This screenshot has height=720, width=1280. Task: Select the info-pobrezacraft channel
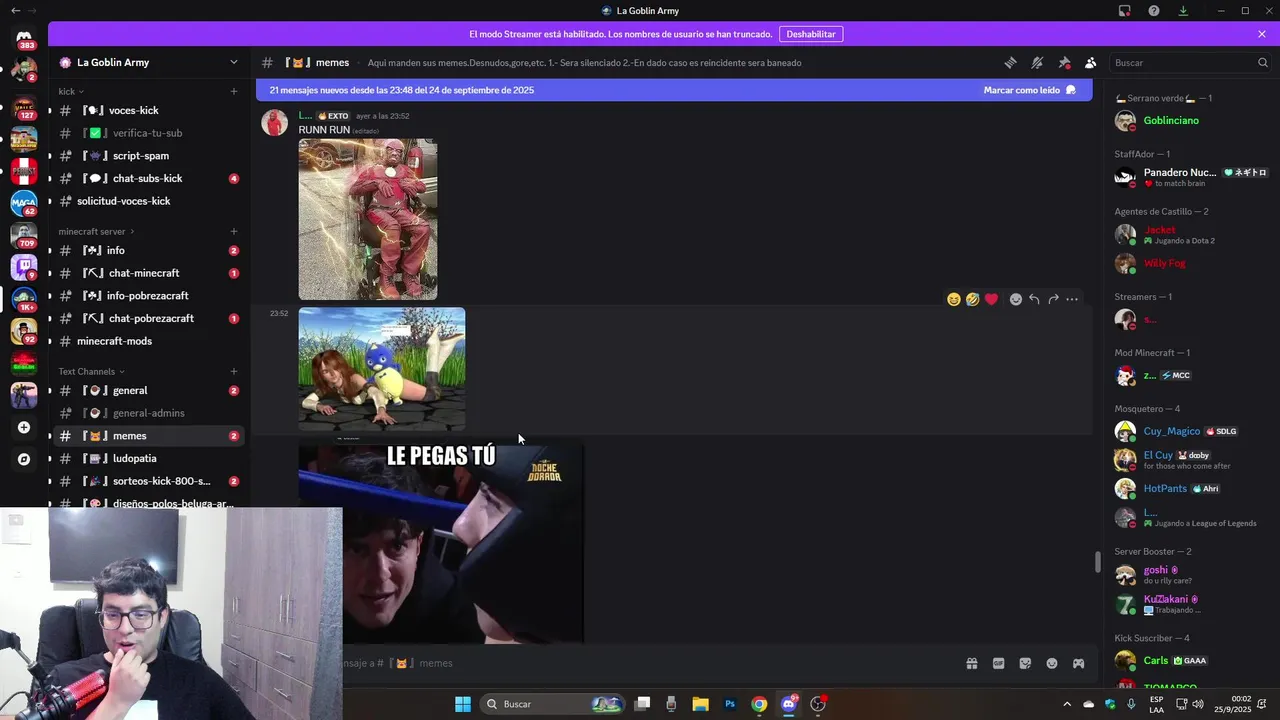tap(150, 296)
